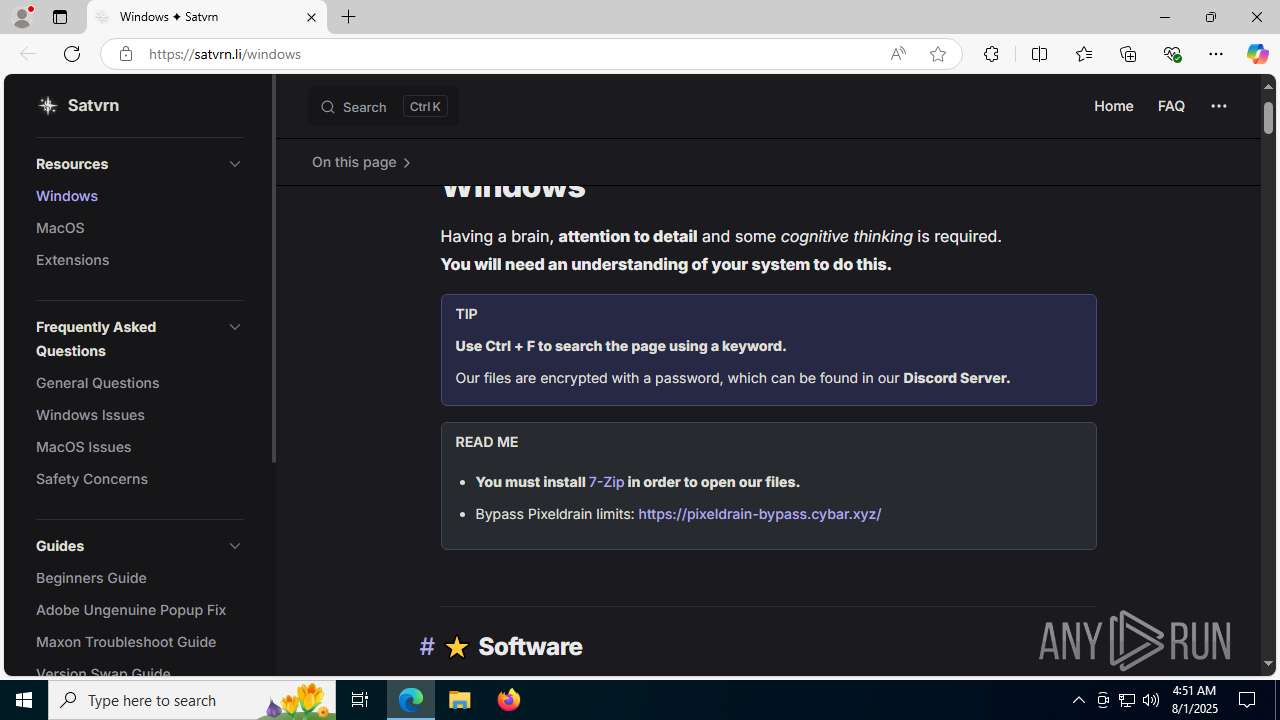The height and width of the screenshot is (720, 1280).
Task: Go to Home in top navigation
Action: (1113, 106)
